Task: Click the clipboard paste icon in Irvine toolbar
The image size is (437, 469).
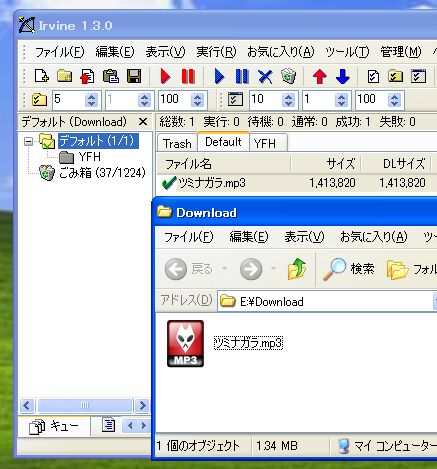Action: pos(111,76)
